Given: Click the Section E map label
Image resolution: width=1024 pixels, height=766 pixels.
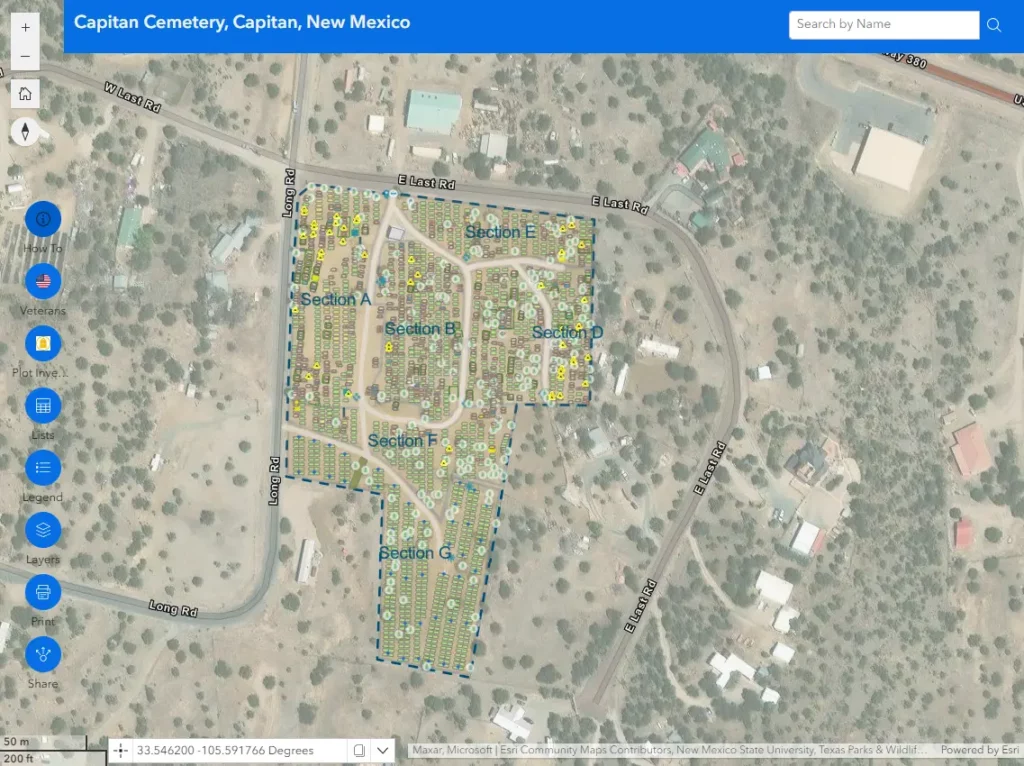Looking at the screenshot, I should (500, 232).
